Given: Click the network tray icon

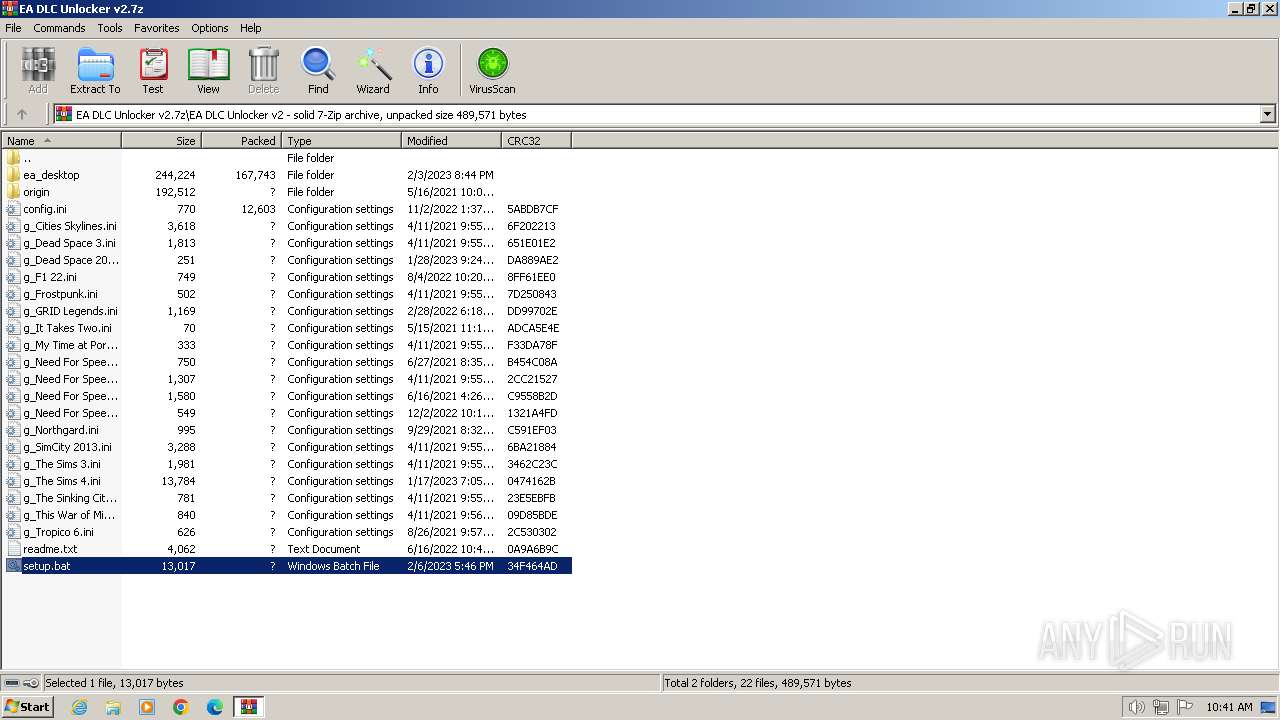Looking at the screenshot, I should pos(1161,707).
